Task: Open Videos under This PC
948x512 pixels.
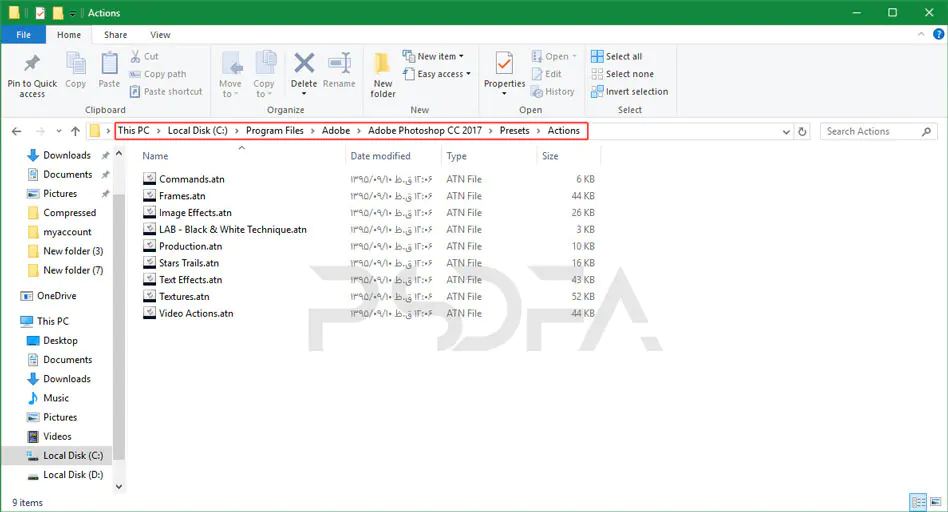Action: pyautogui.click(x=57, y=436)
